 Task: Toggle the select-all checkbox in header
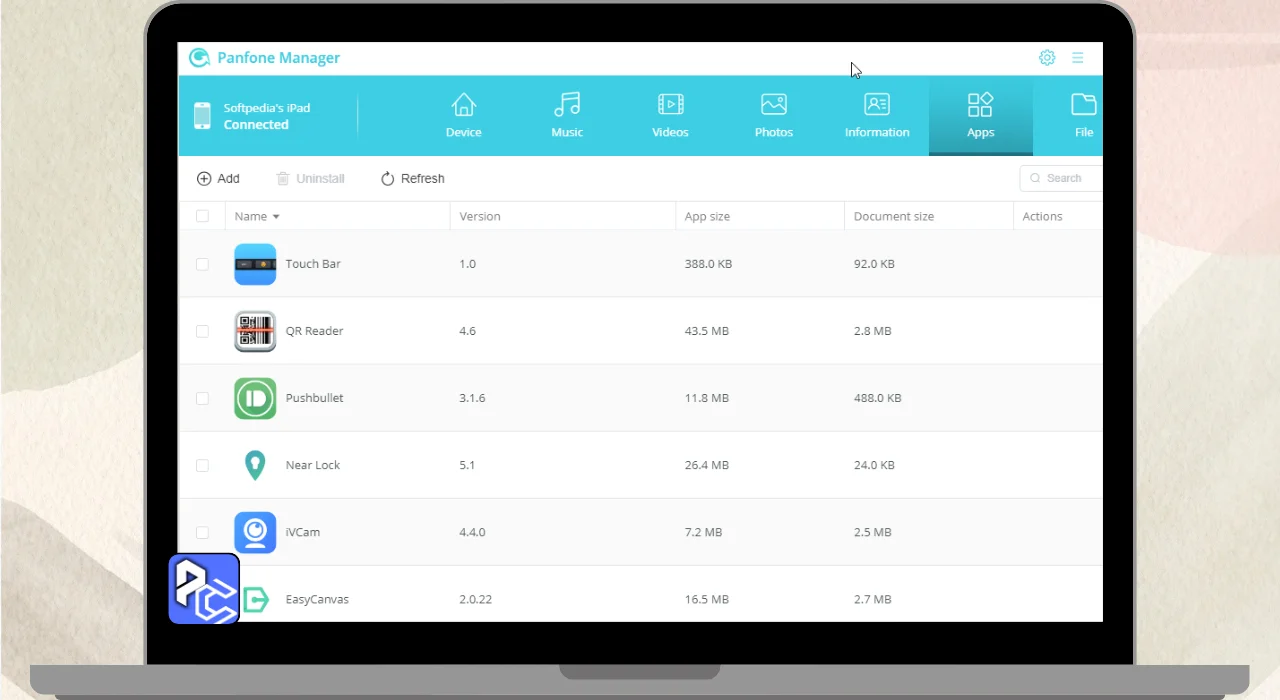pyautogui.click(x=203, y=216)
